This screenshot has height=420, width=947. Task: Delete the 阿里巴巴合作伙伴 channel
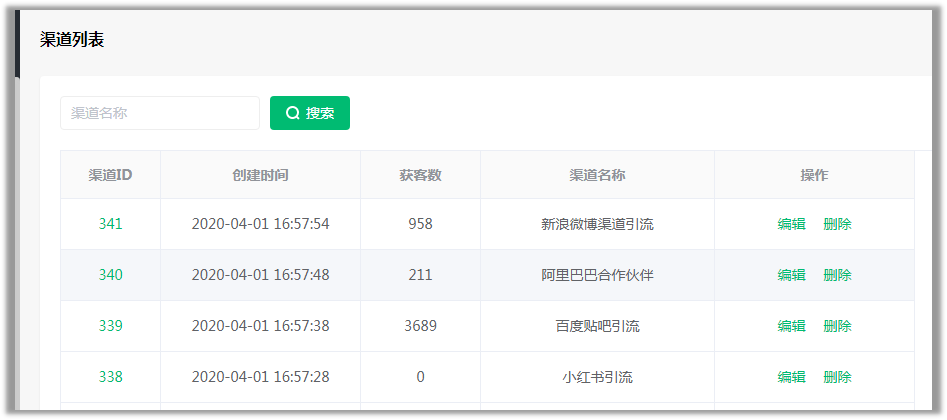coord(838,275)
